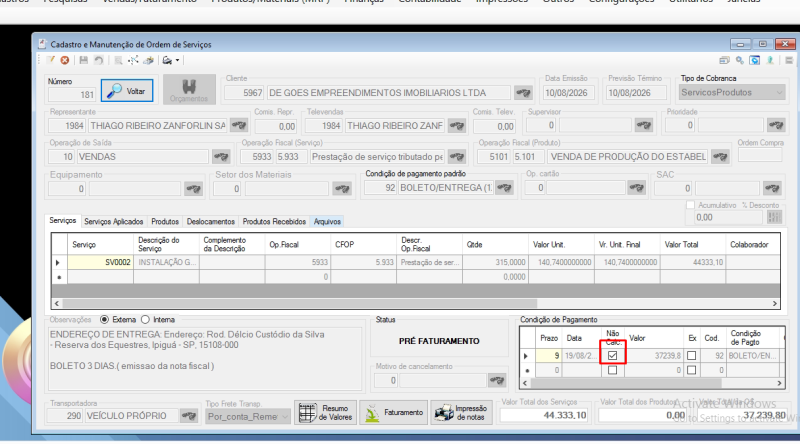The width and height of the screenshot is (800, 444).
Task: Click the Observações text area
Action: click(x=204, y=359)
